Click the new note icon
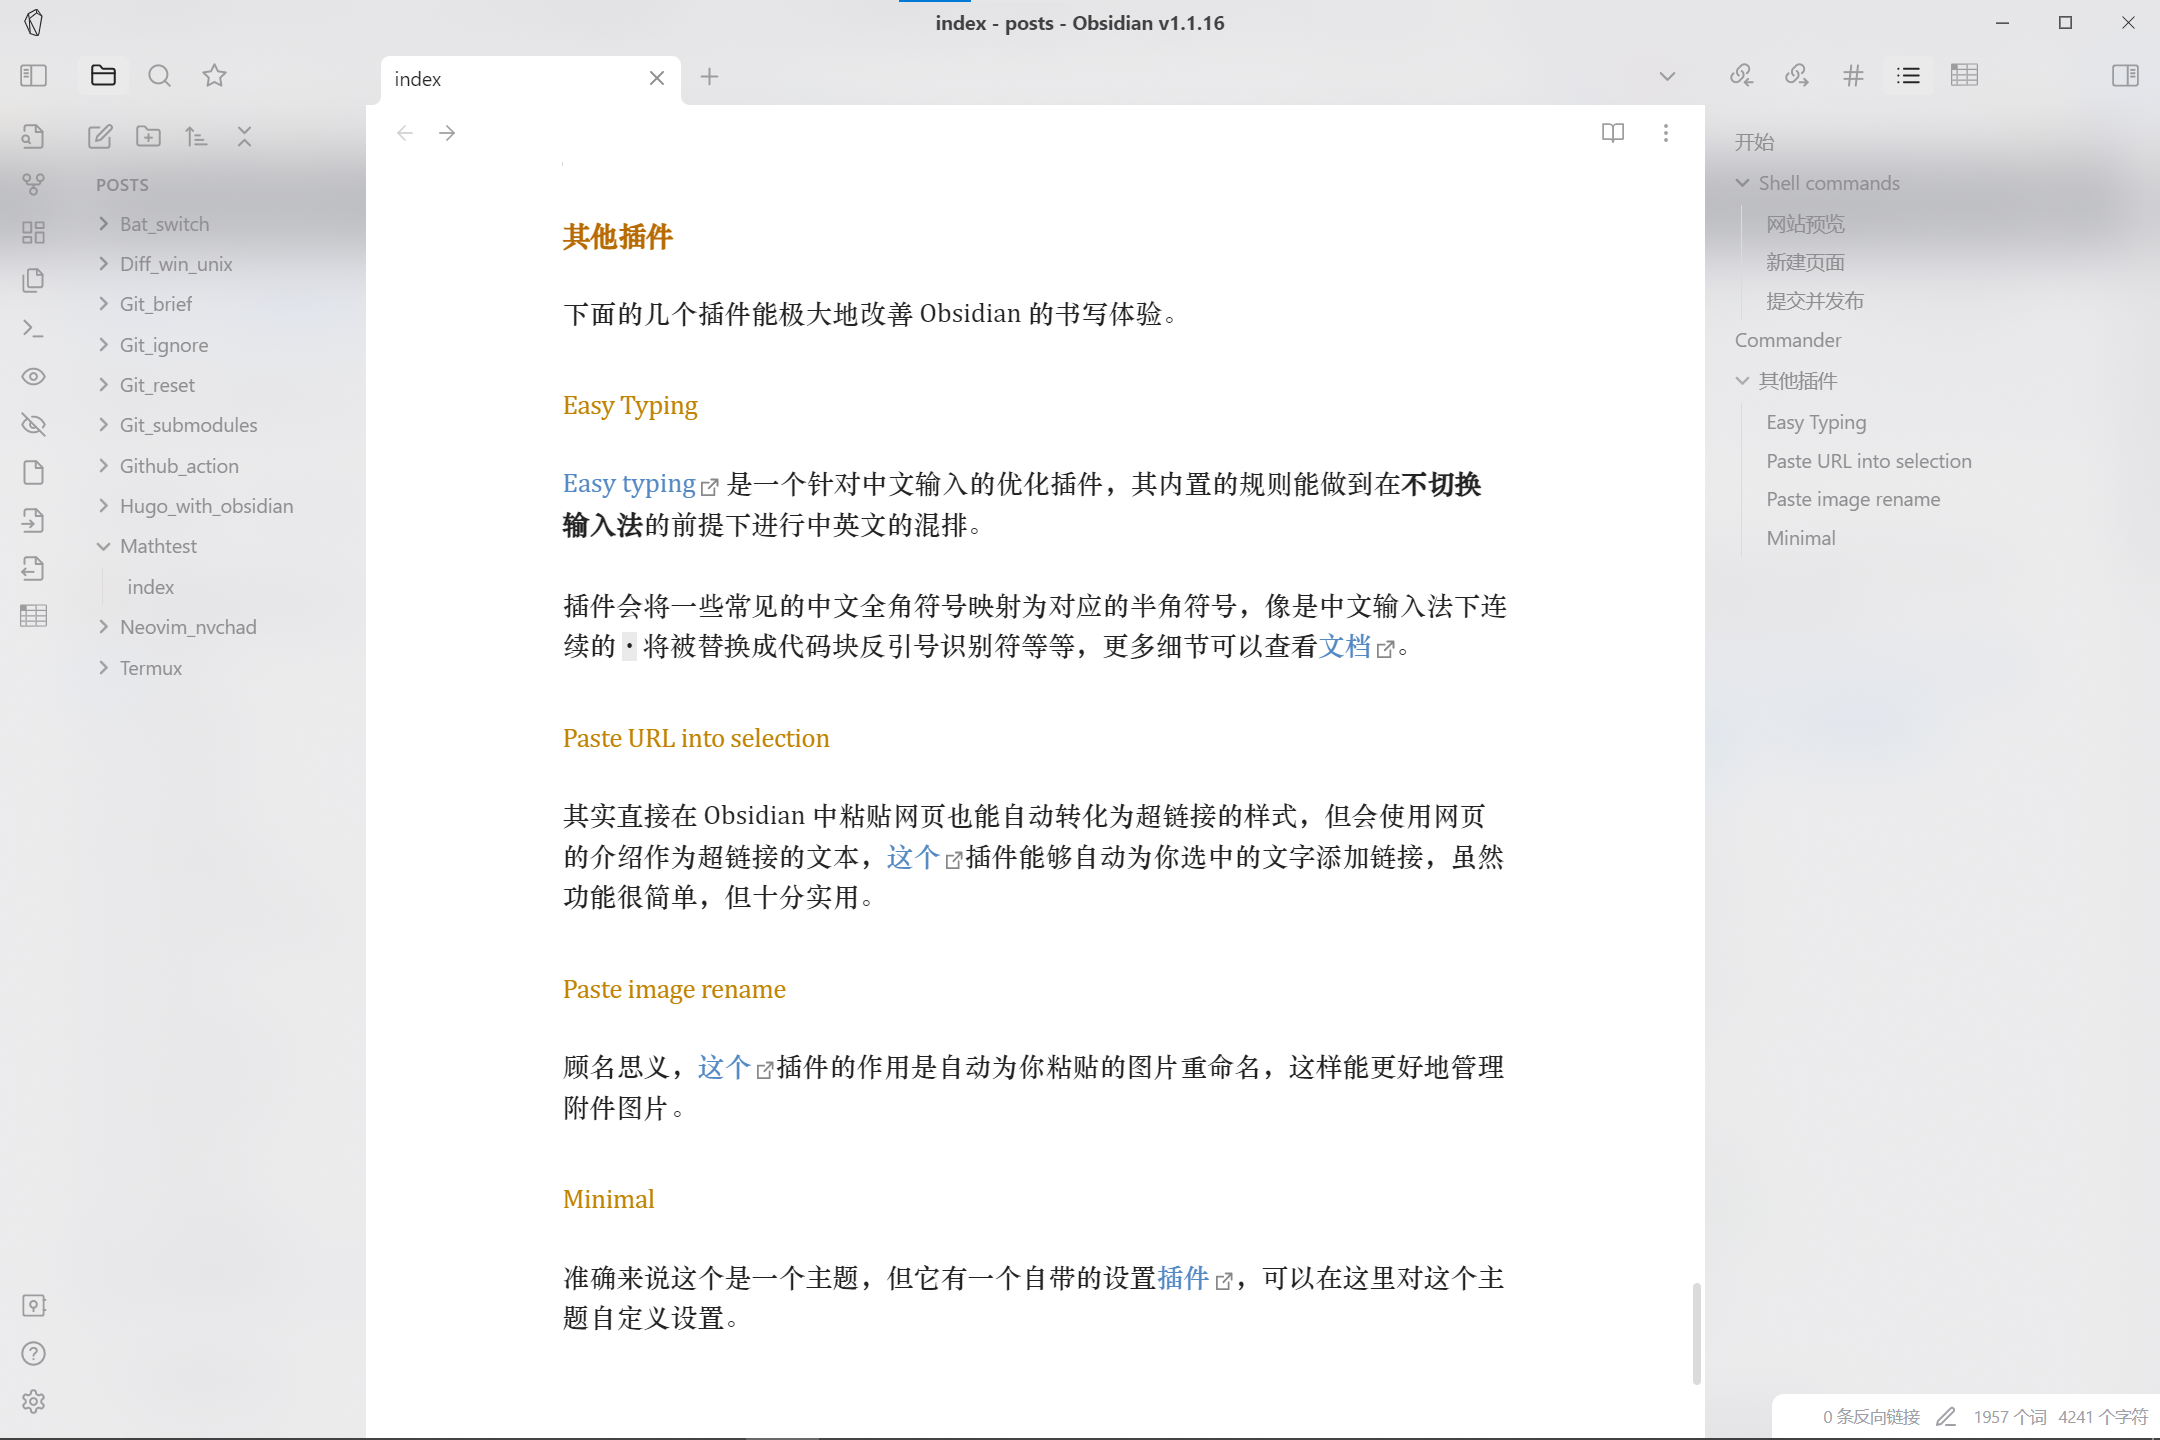Screen dimensions: 2160x1440 100,136
